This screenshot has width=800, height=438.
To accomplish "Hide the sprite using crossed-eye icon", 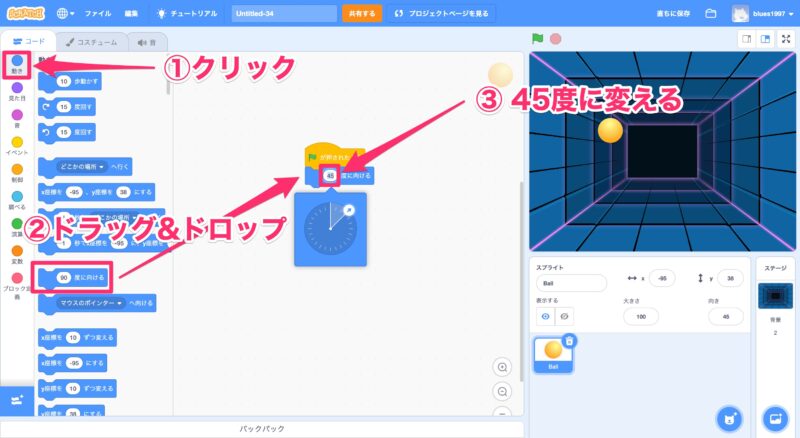I will 565,315.
